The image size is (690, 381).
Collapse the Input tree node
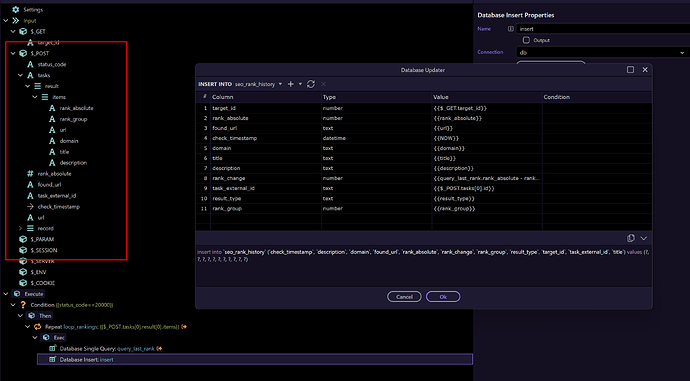pos(6,20)
